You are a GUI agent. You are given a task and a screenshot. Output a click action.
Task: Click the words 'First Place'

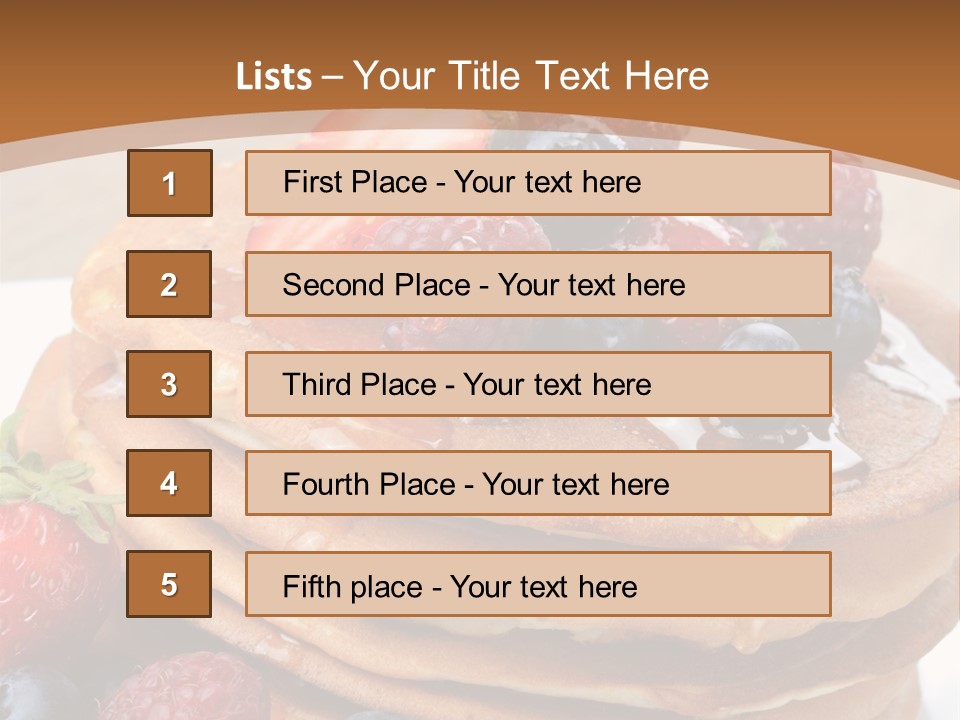(x=355, y=182)
